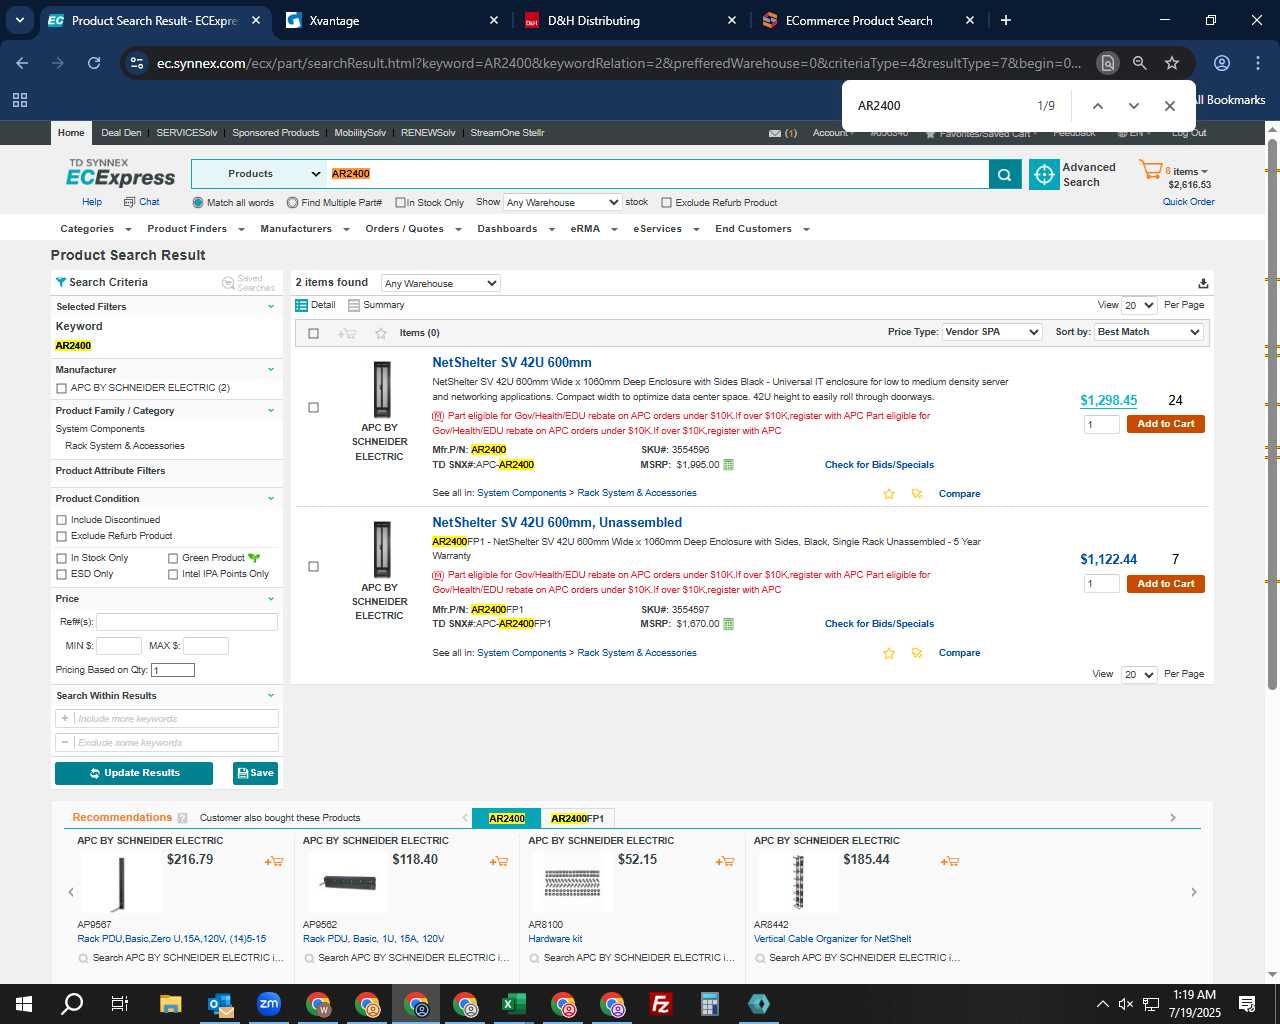
Task: Click MSRP calculator icon for AR2400
Action: point(728,465)
